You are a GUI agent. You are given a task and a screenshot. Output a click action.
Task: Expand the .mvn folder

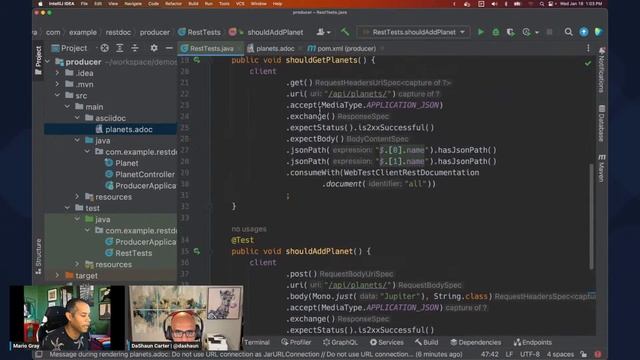click(x=58, y=84)
